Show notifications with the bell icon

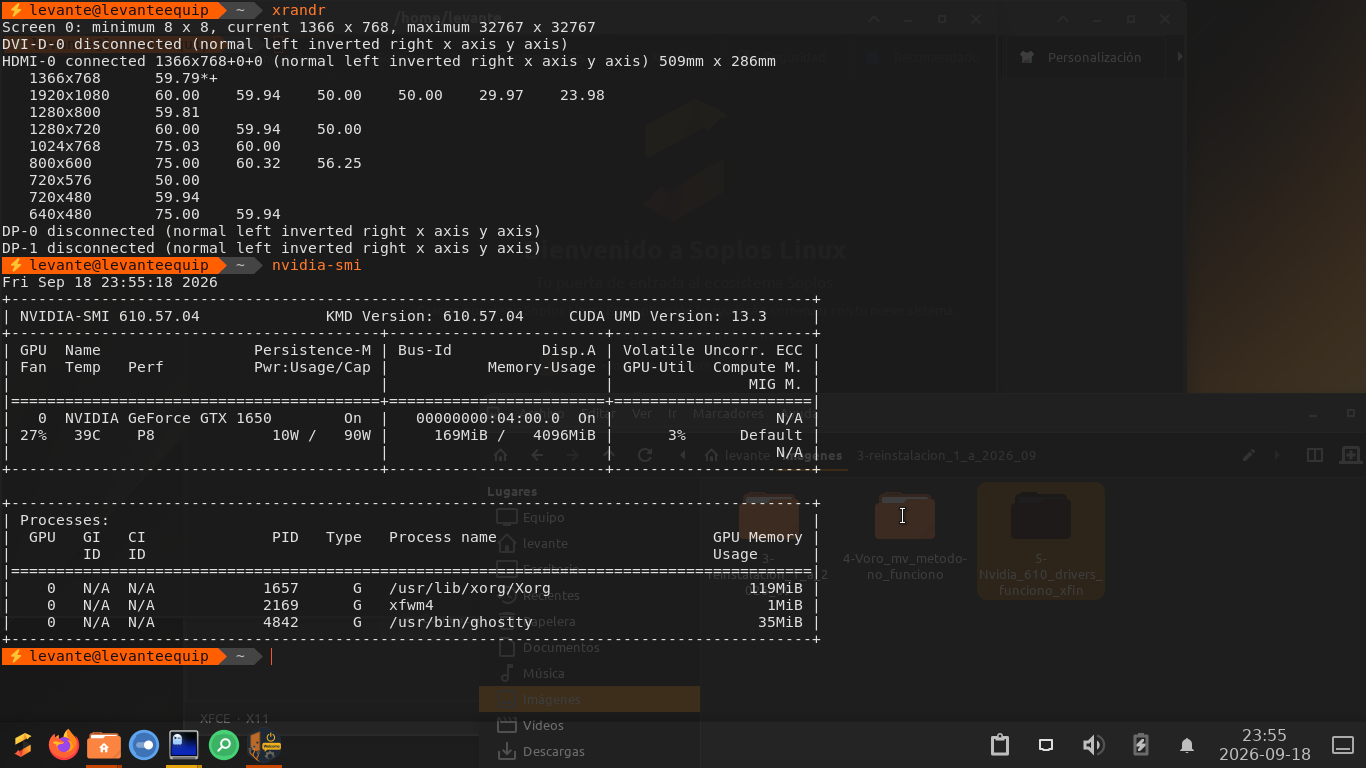click(x=1187, y=745)
